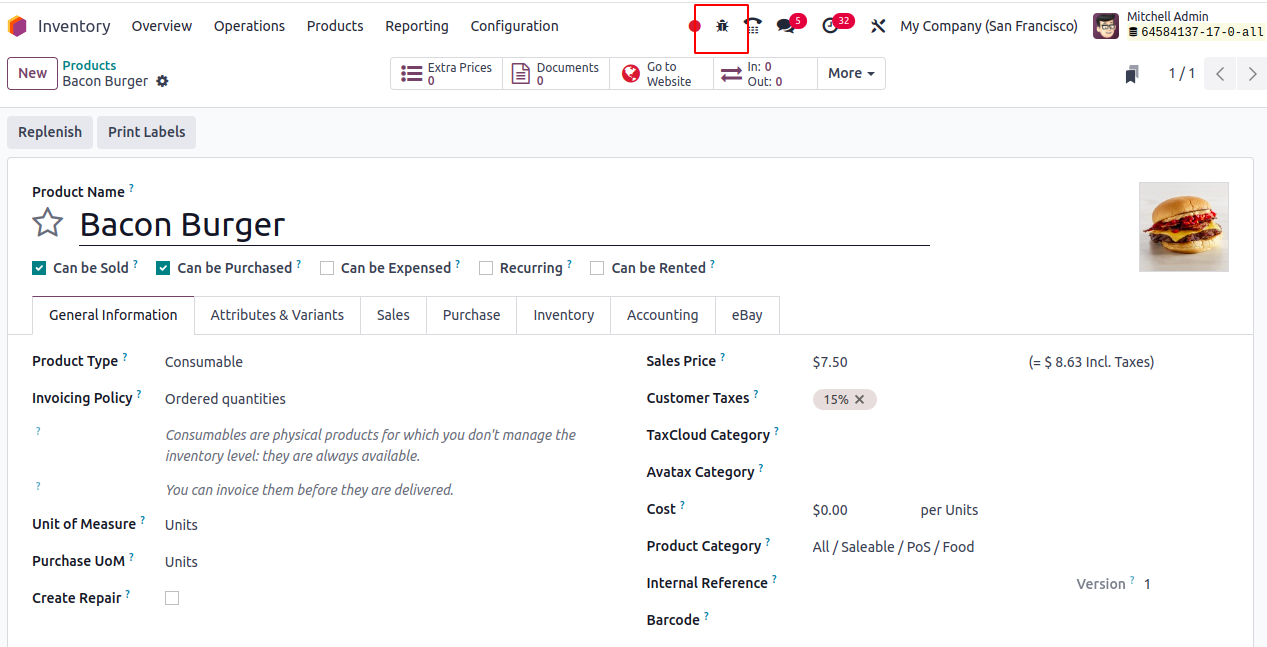Remove the 15% customer tax tag

click(860, 399)
